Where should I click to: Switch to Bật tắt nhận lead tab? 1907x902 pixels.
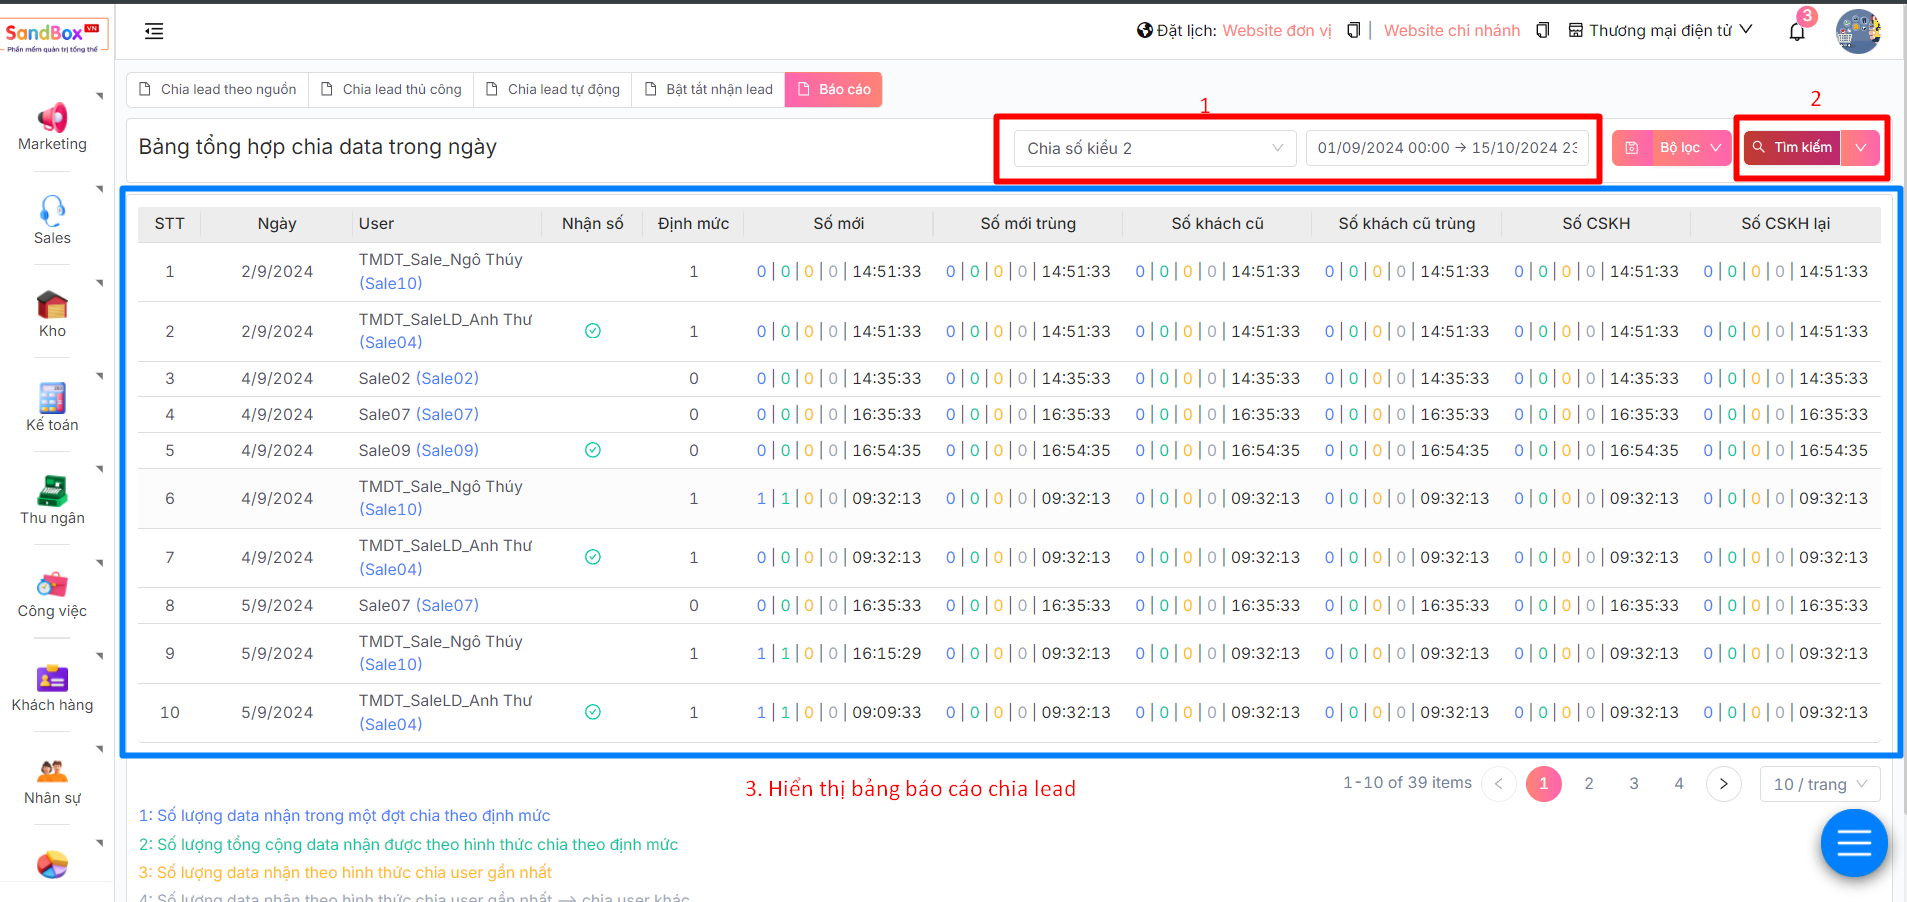tap(708, 89)
